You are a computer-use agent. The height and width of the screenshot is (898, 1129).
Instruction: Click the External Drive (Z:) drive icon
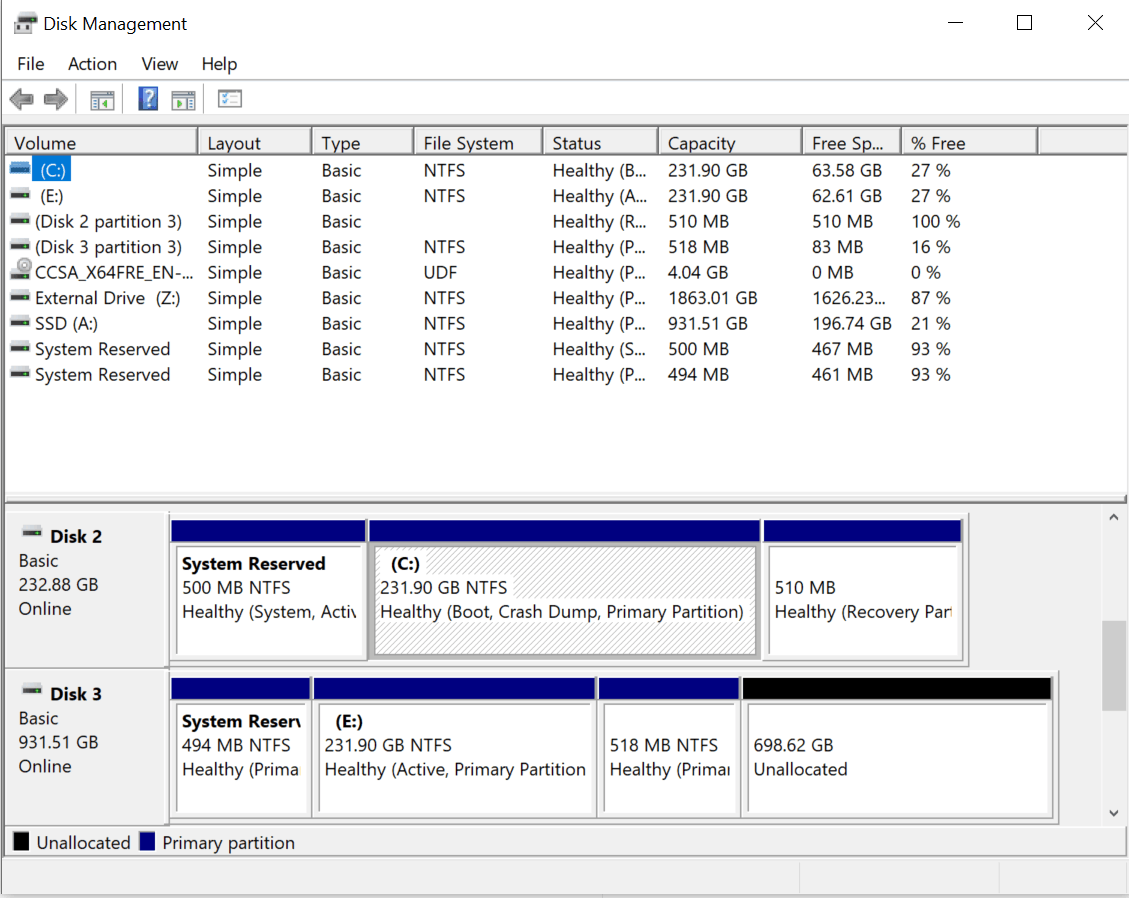[x=20, y=297]
